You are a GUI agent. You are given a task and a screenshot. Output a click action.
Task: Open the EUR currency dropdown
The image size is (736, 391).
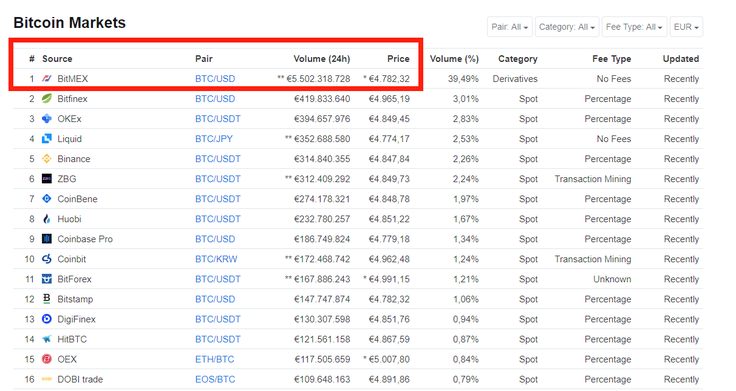[x=686, y=27]
